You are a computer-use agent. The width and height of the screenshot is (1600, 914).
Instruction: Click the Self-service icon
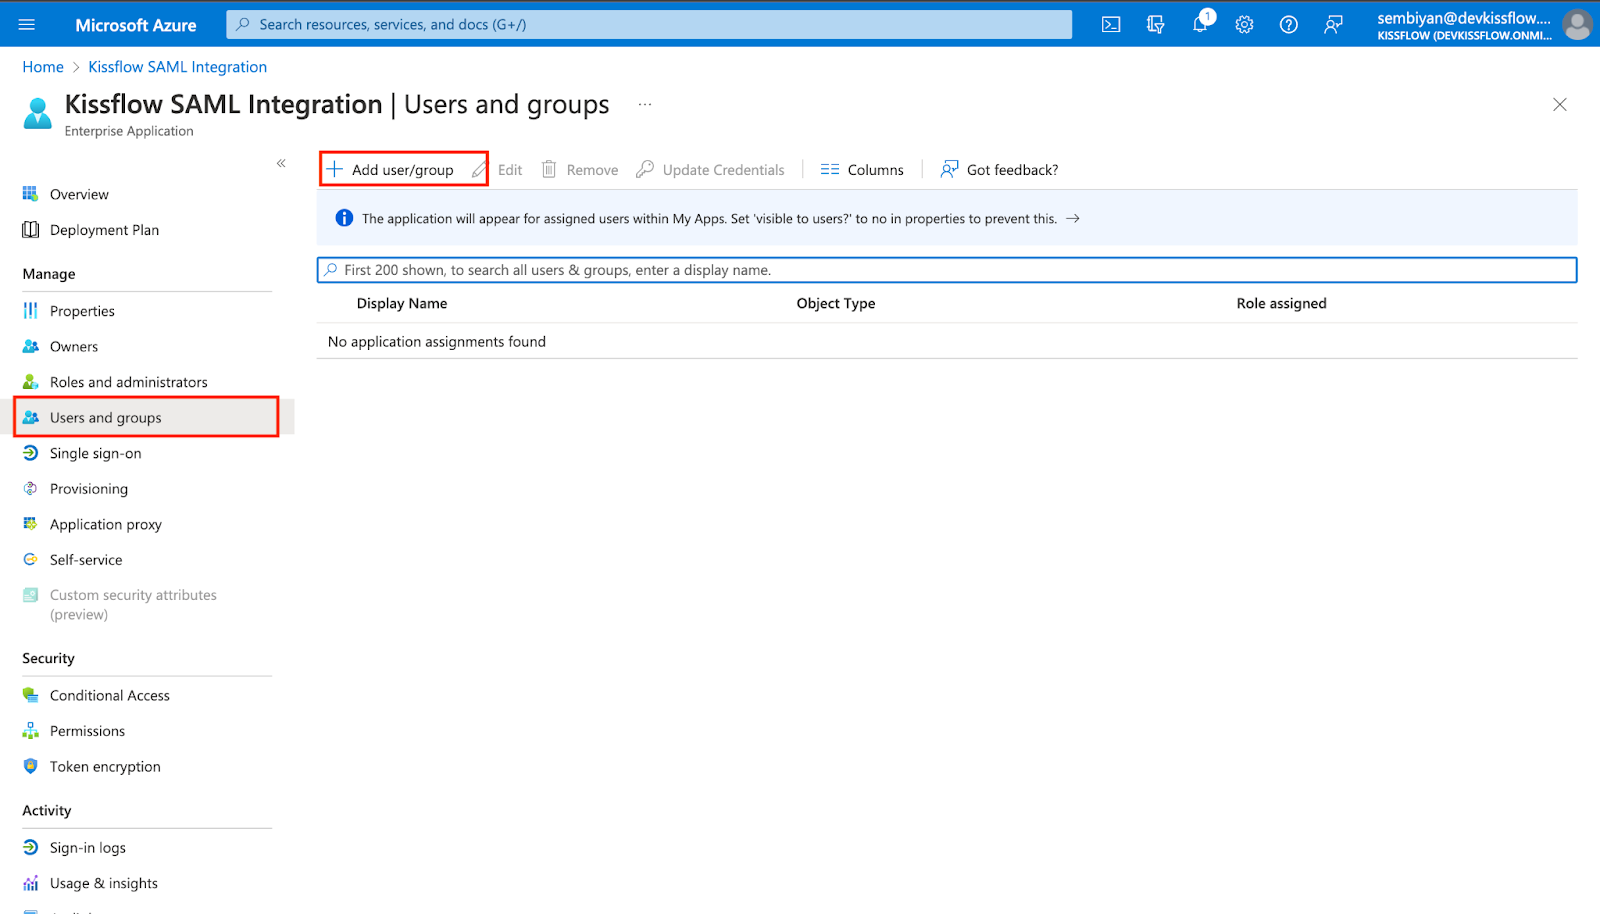(30, 560)
